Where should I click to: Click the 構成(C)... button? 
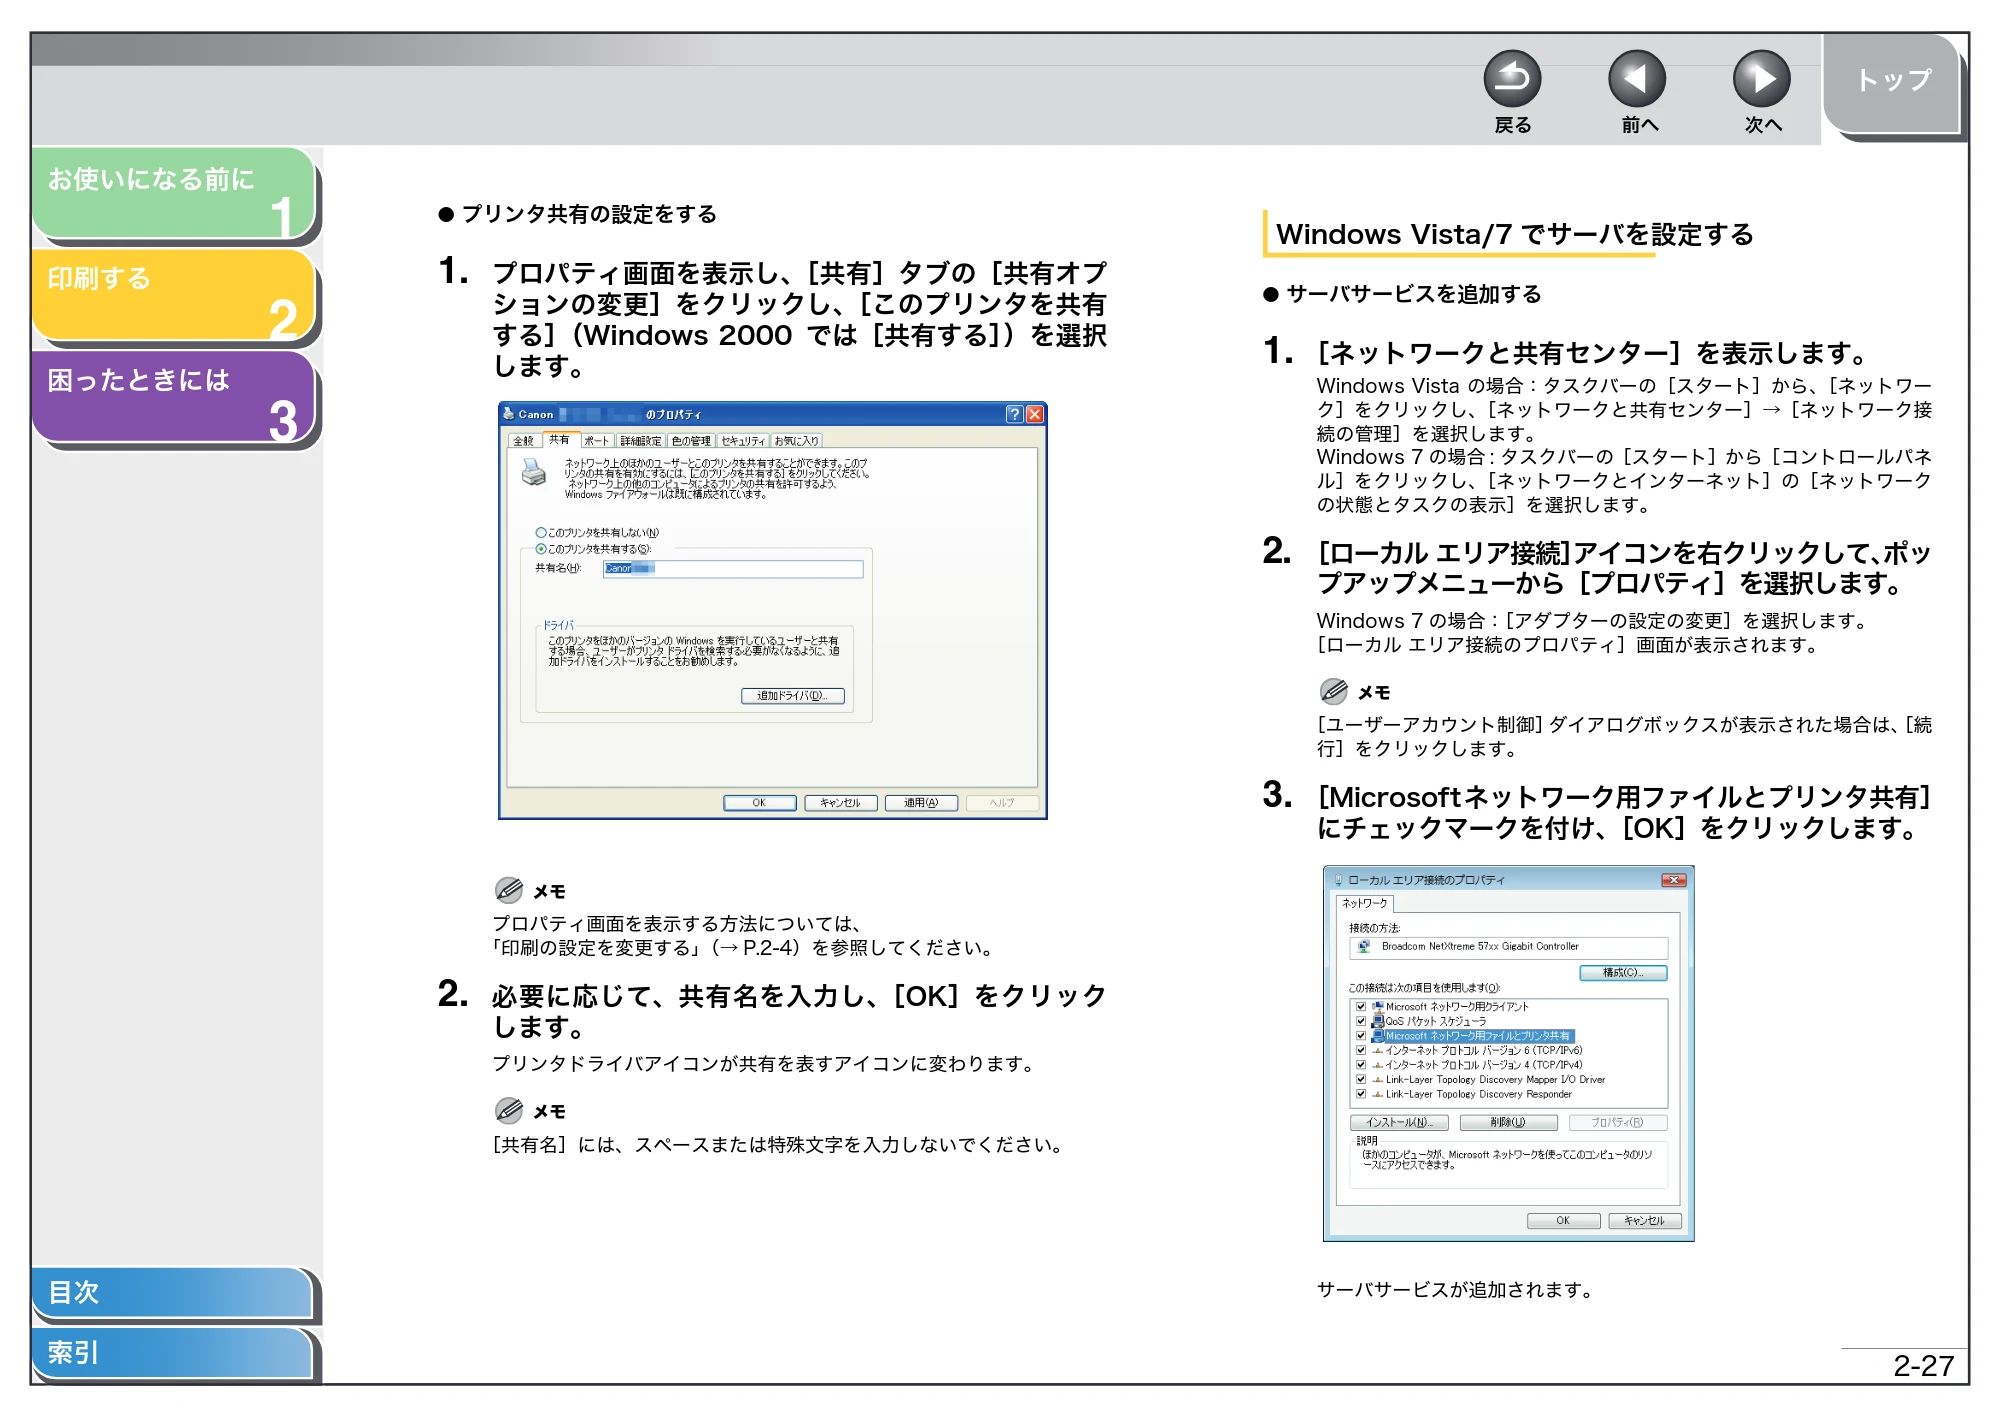1623,973
